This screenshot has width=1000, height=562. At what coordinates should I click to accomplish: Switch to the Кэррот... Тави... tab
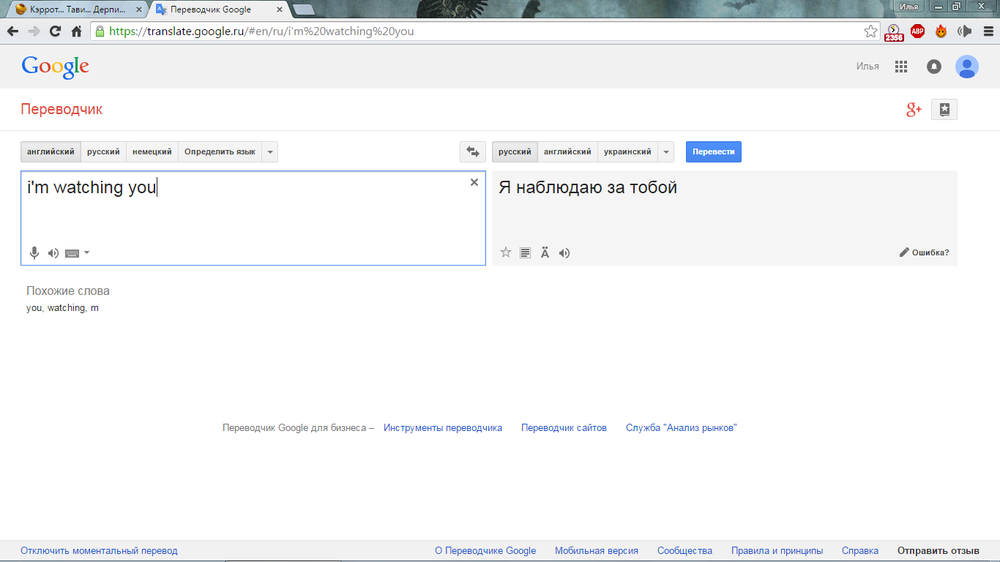pyautogui.click(x=78, y=10)
